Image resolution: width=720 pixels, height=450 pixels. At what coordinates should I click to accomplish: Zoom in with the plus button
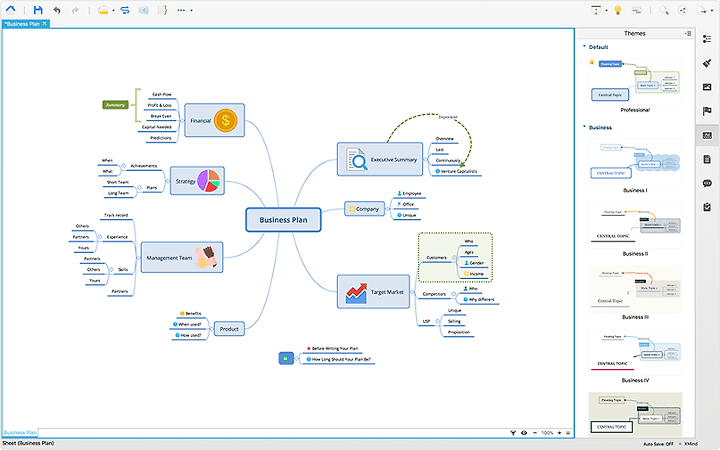pos(559,433)
